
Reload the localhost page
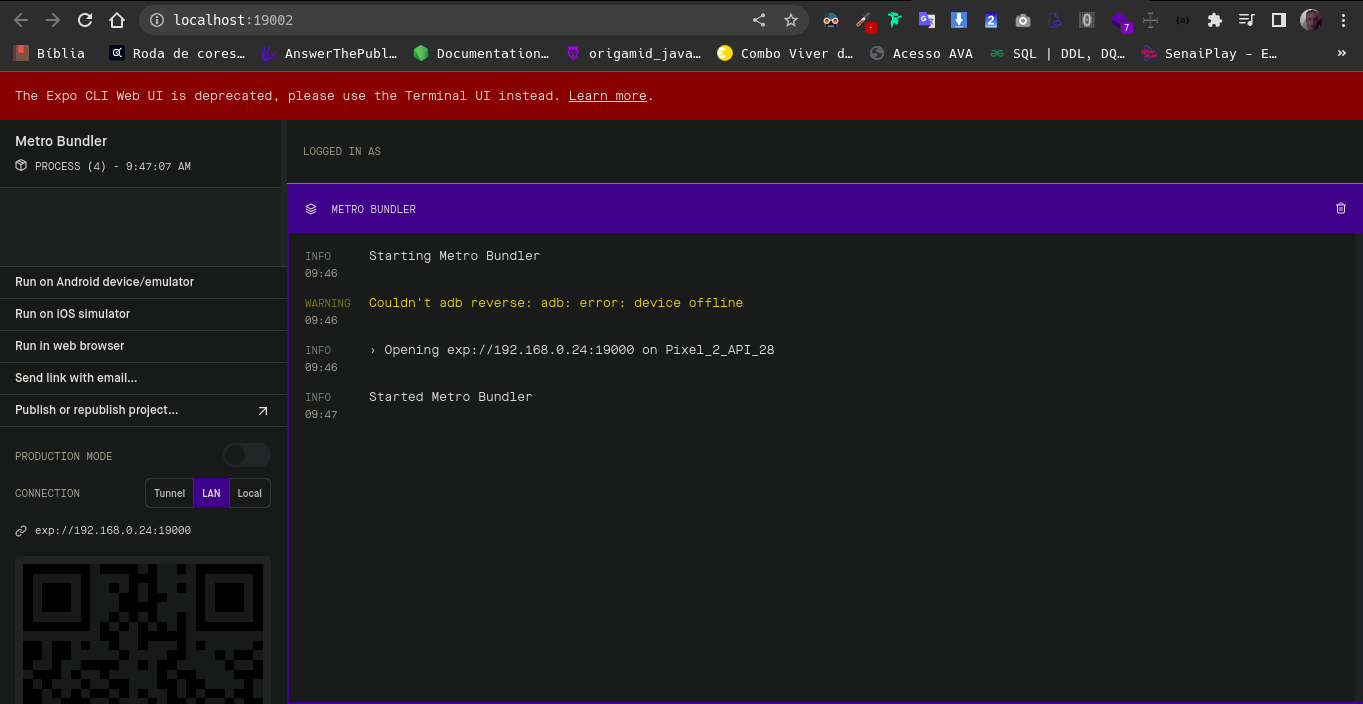click(x=85, y=20)
